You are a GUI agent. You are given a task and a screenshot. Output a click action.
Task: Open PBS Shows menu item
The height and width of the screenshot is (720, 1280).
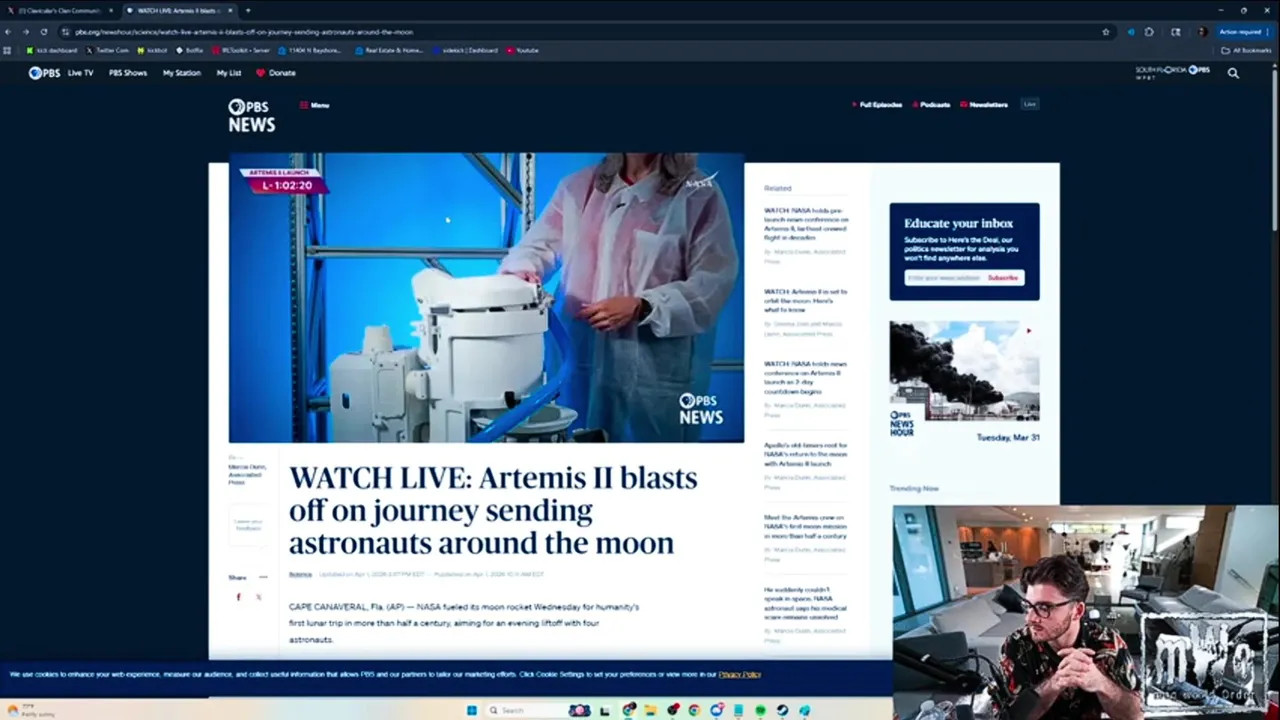pyautogui.click(x=128, y=73)
